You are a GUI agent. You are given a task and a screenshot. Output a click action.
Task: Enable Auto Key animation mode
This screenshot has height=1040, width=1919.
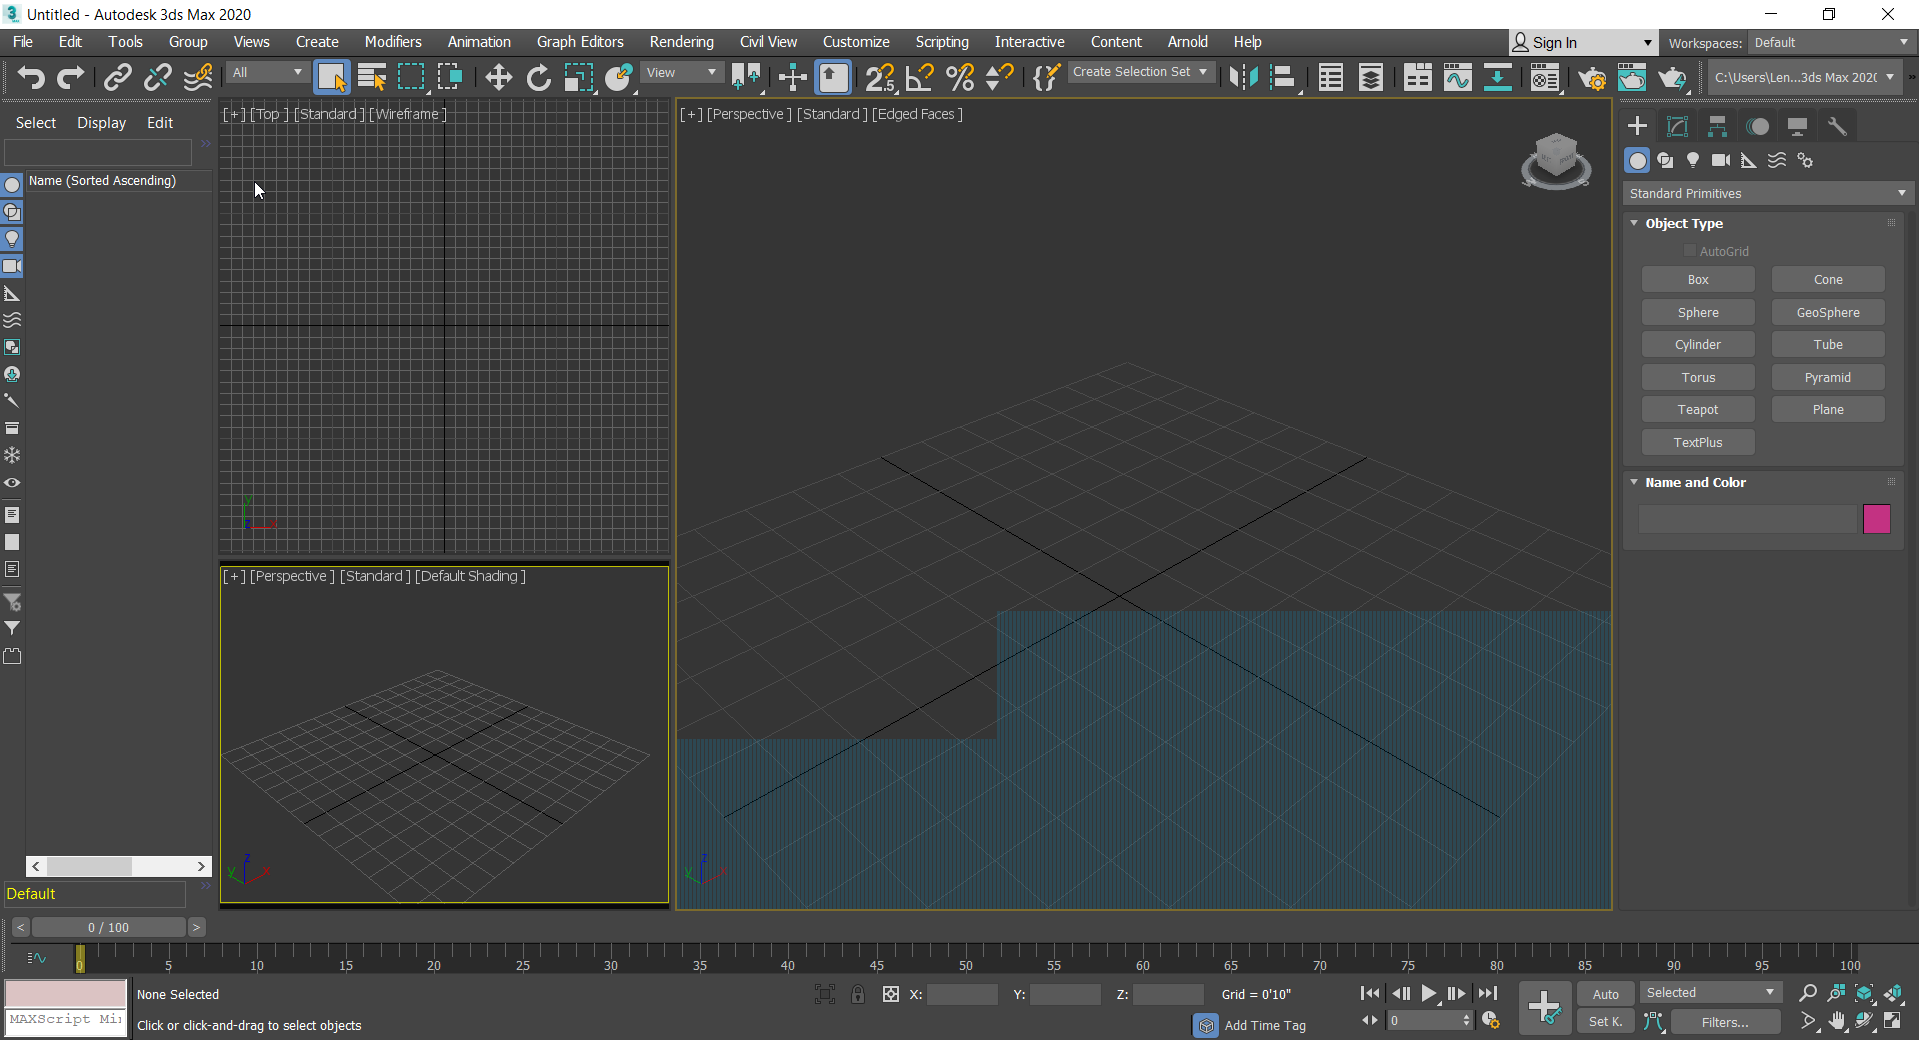pos(1605,993)
